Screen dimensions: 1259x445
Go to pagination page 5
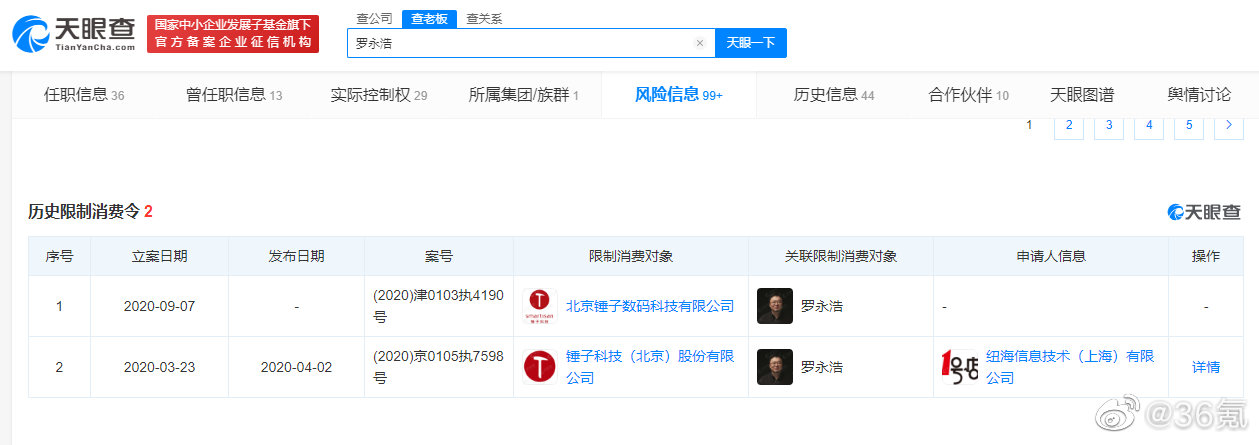(x=1189, y=125)
